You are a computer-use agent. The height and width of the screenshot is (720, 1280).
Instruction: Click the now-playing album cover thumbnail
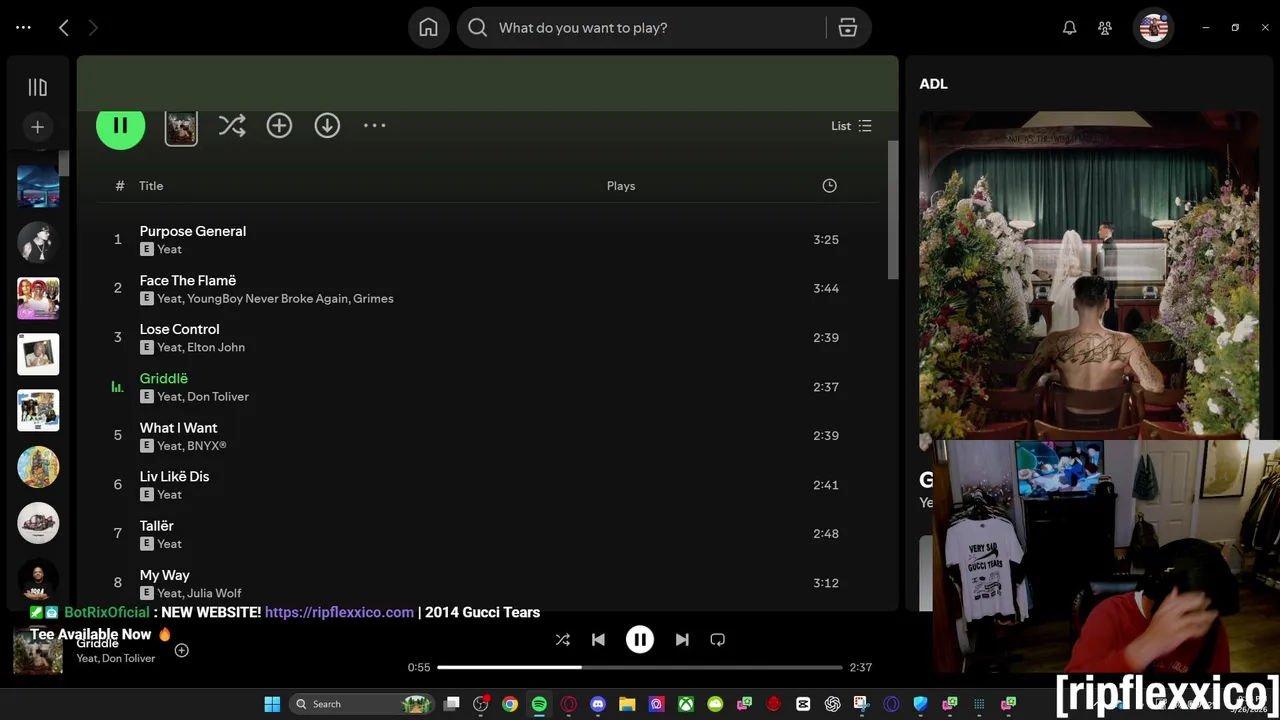click(38, 652)
